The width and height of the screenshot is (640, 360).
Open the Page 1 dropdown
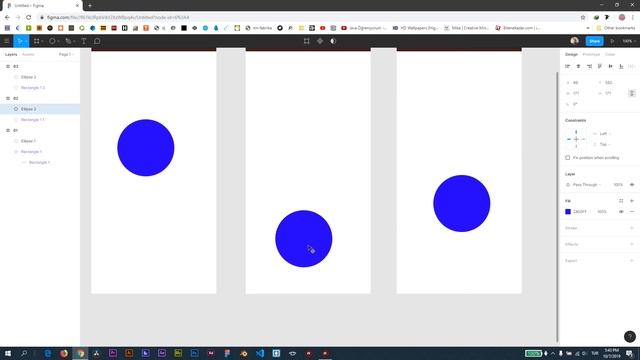point(66,54)
